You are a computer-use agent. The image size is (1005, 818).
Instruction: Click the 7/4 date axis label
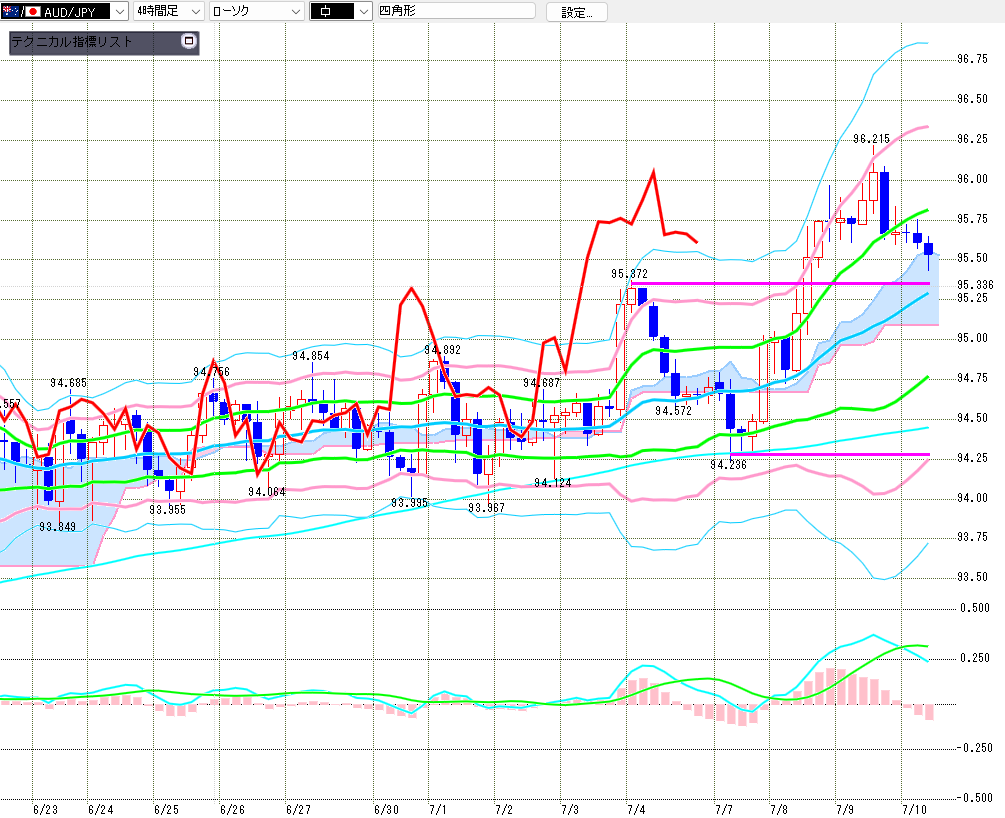click(636, 810)
